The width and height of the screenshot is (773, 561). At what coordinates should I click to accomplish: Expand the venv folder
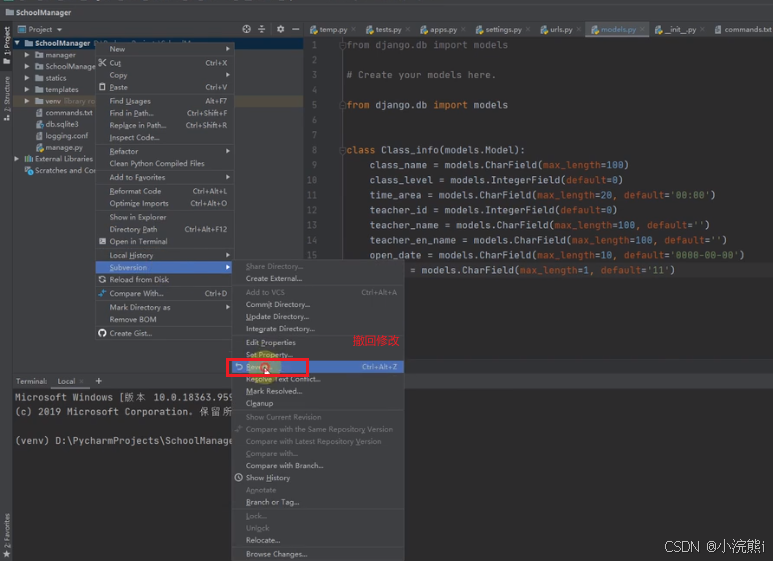coord(27,101)
